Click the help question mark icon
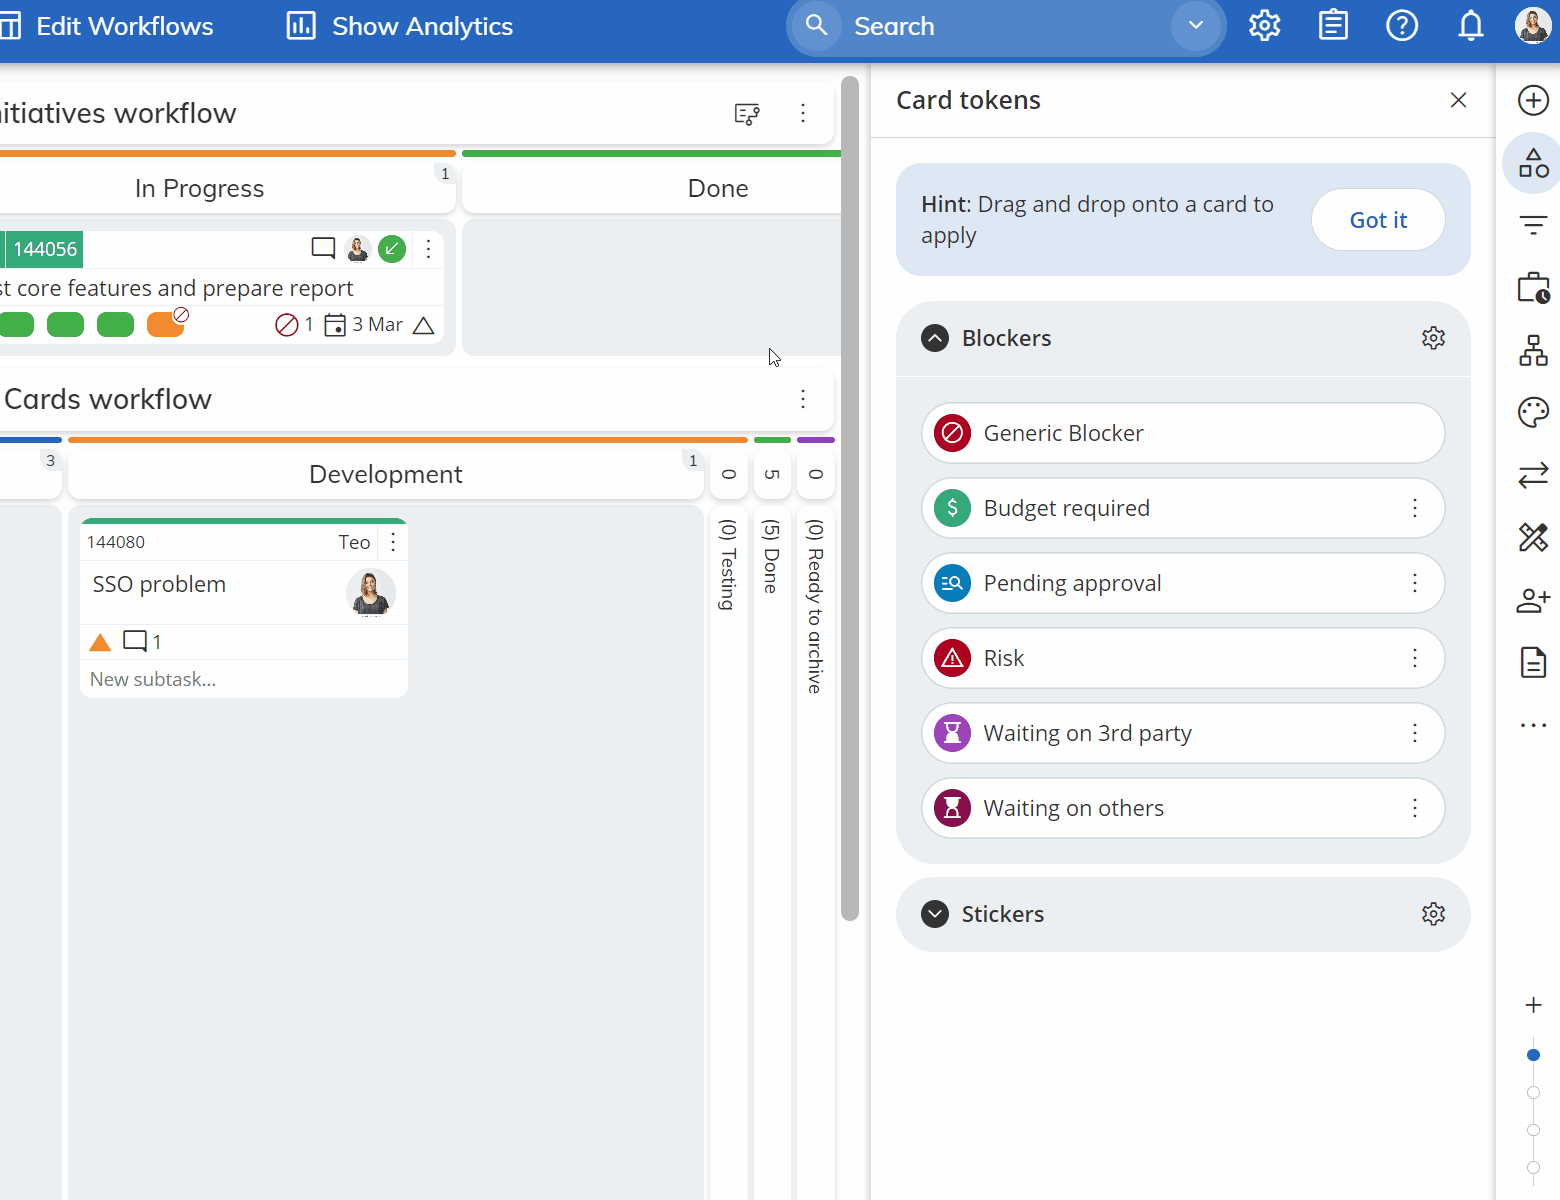This screenshot has width=1560, height=1200. tap(1401, 26)
